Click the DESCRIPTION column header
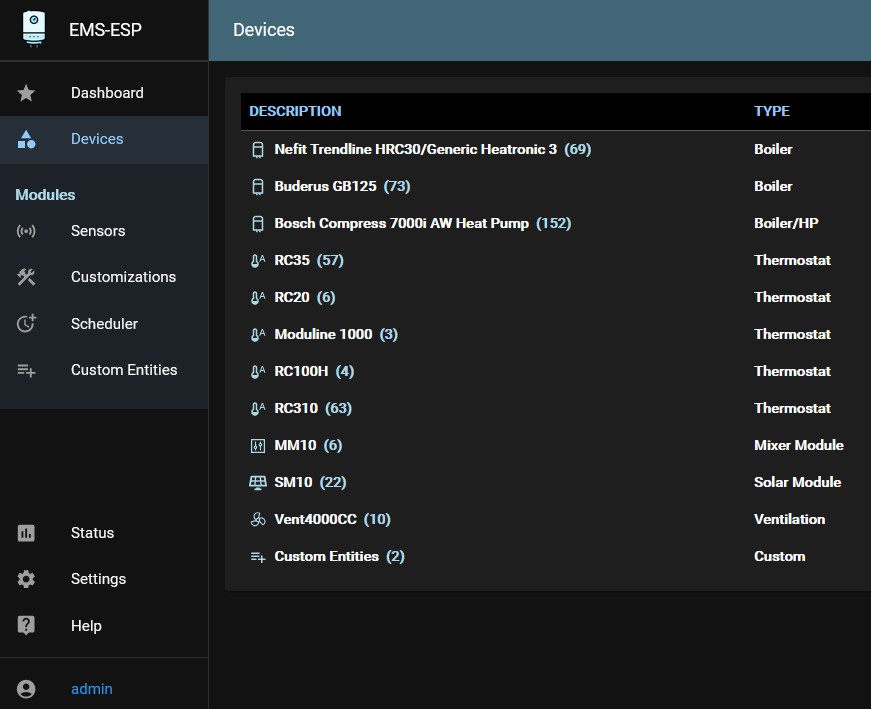871x709 pixels. [x=295, y=111]
